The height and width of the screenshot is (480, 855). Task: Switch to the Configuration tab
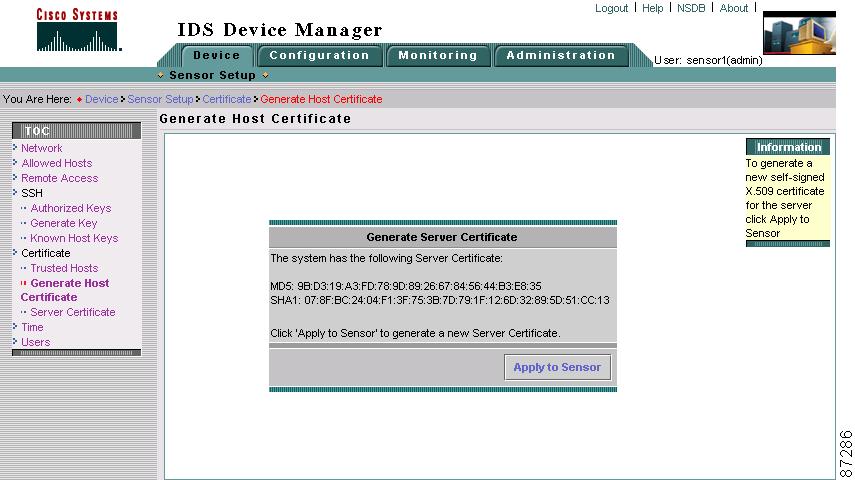point(320,56)
